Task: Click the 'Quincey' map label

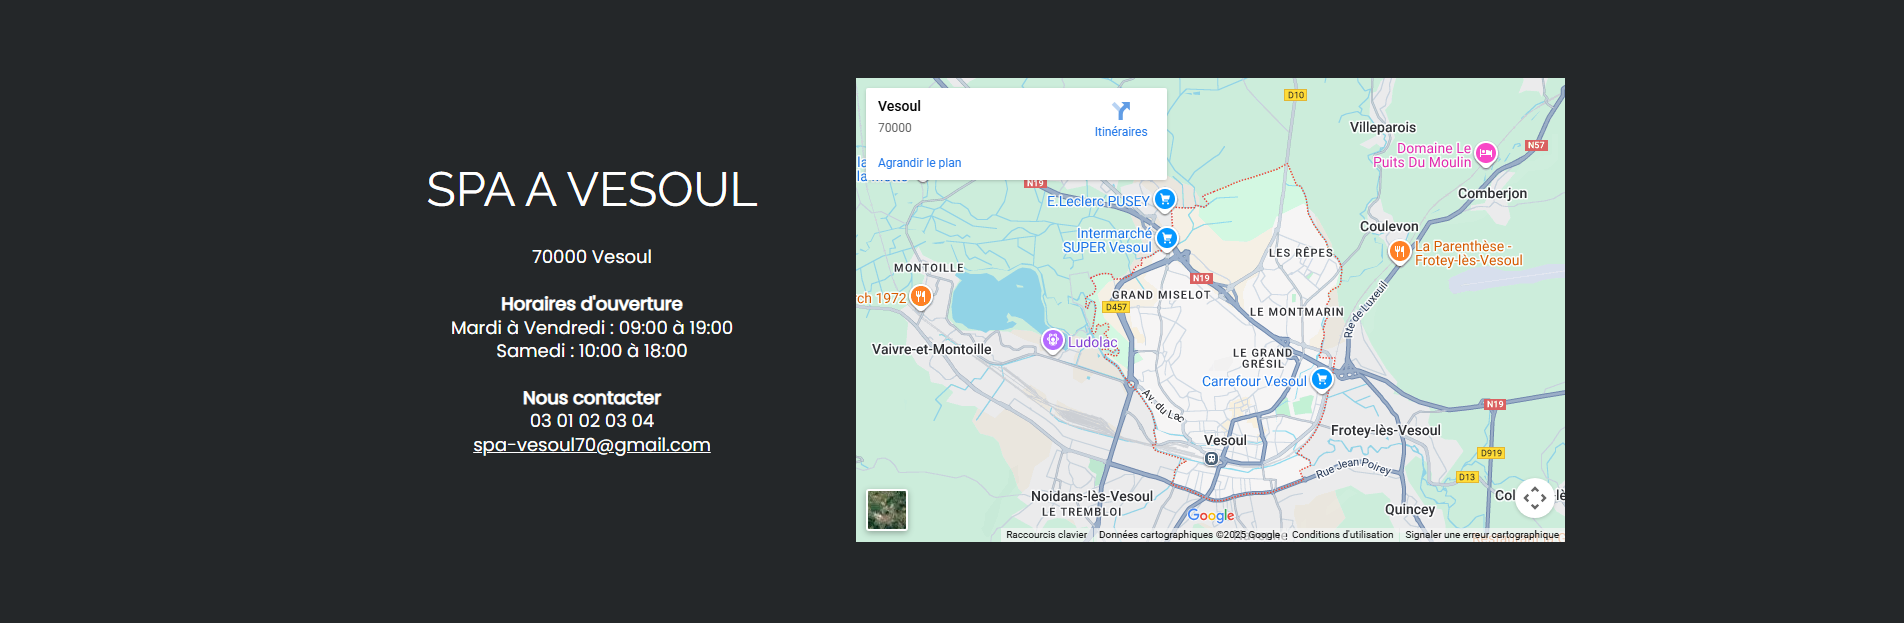Action: [x=1410, y=509]
